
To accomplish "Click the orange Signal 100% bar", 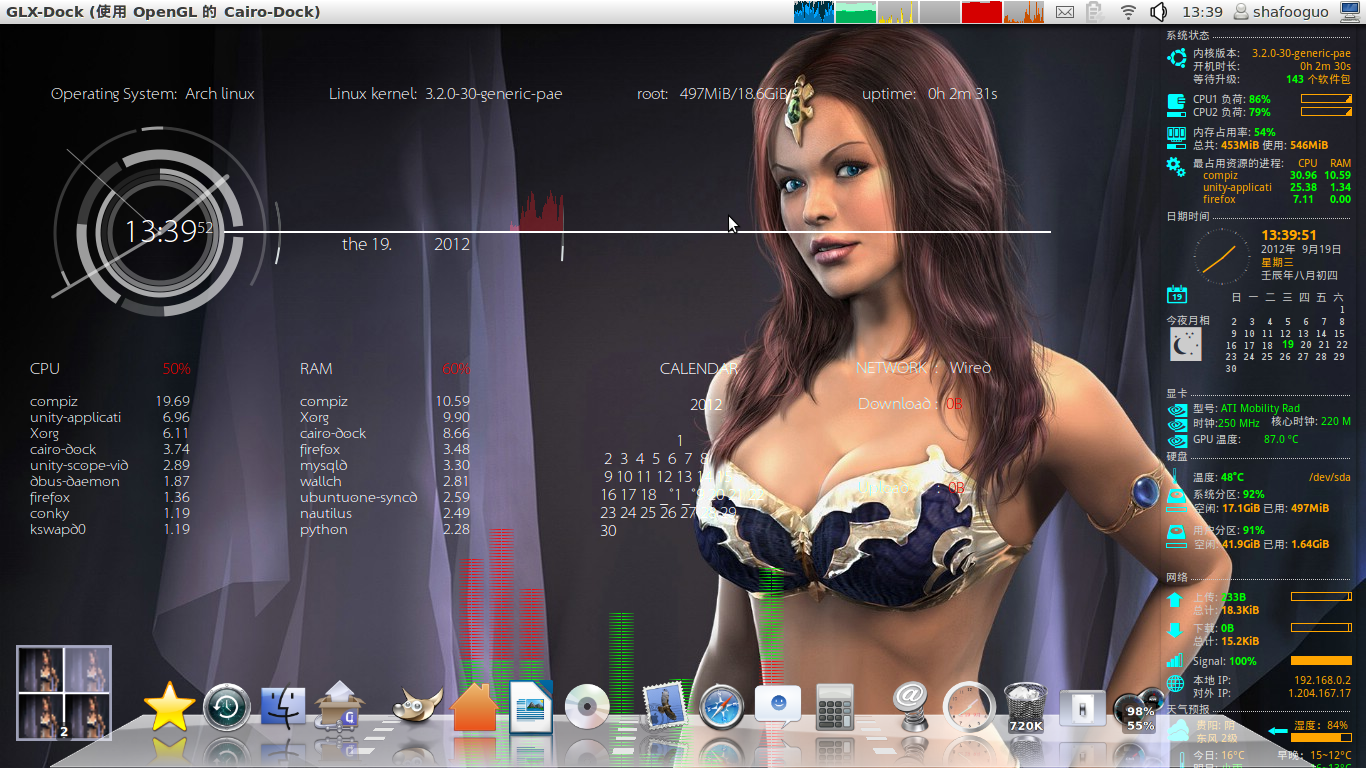I will (x=1321, y=661).
